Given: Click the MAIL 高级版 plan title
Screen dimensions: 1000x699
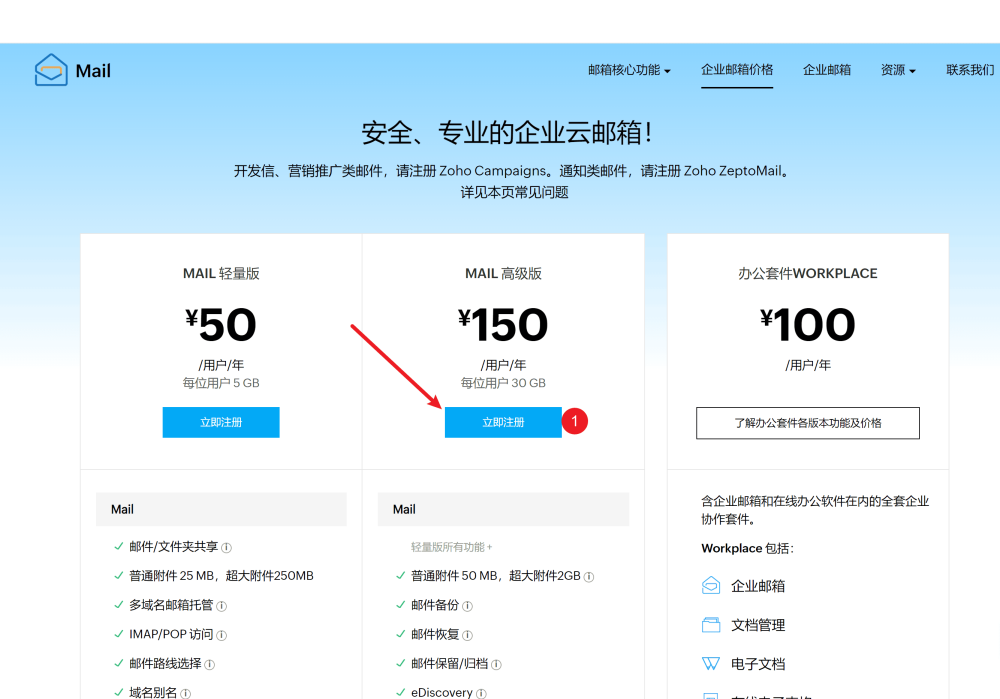Looking at the screenshot, I should pyautogui.click(x=503, y=274).
